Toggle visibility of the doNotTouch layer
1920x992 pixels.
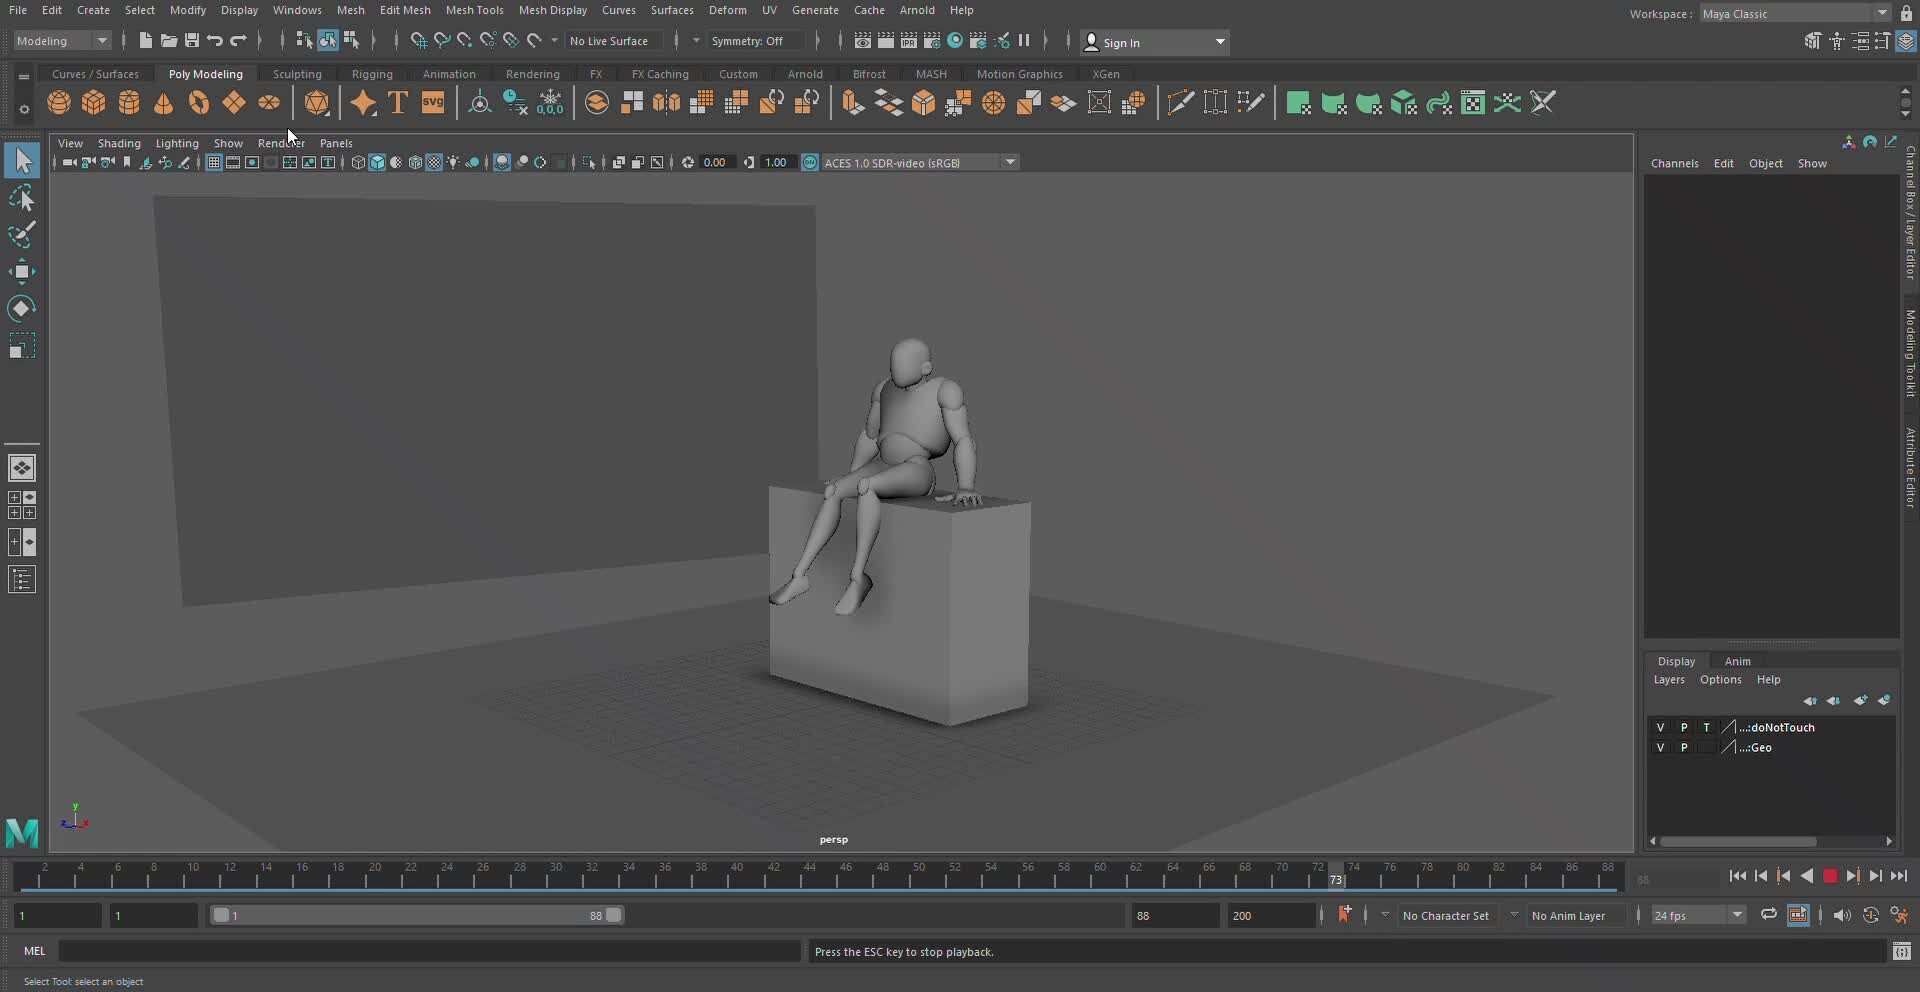coord(1661,727)
